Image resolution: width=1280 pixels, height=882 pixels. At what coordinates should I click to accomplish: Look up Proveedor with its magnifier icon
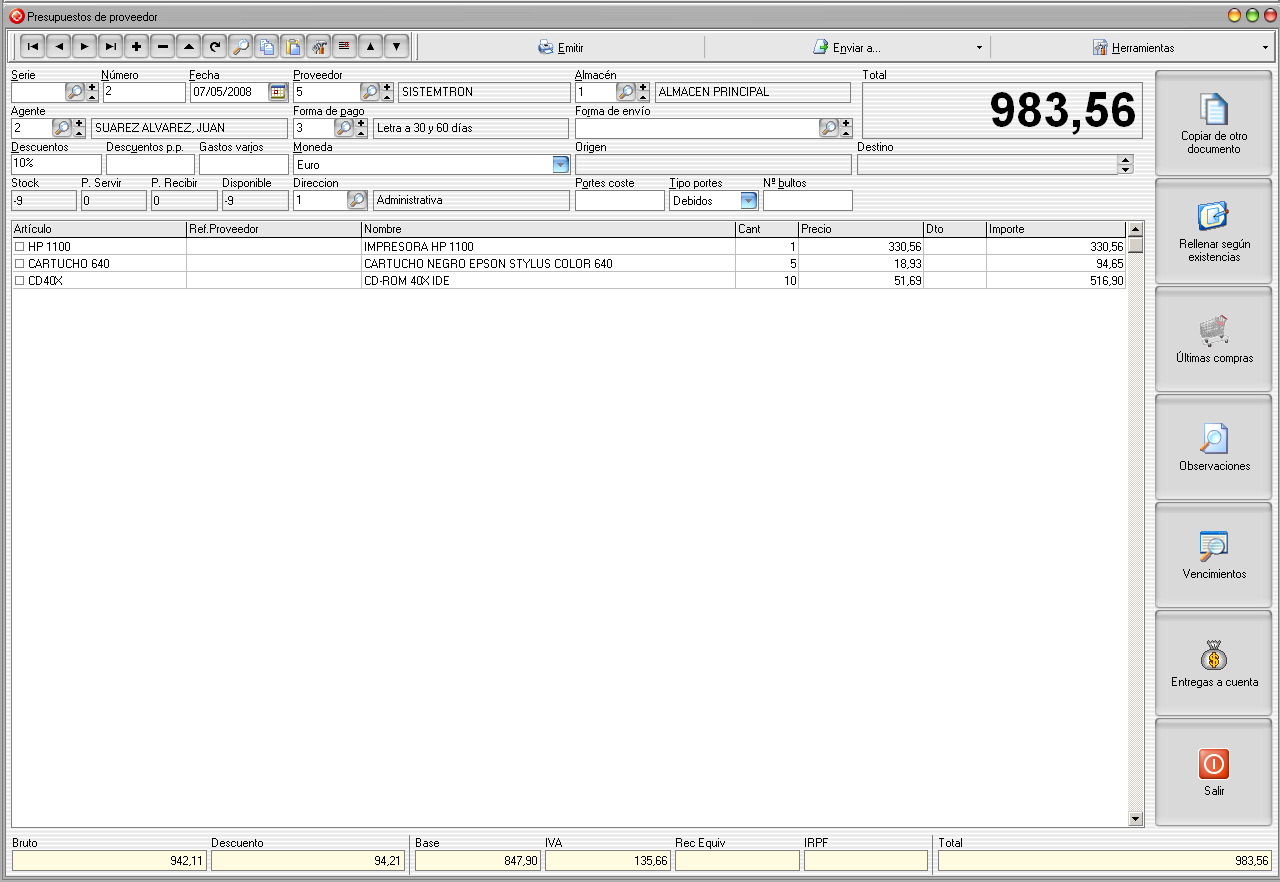369,92
